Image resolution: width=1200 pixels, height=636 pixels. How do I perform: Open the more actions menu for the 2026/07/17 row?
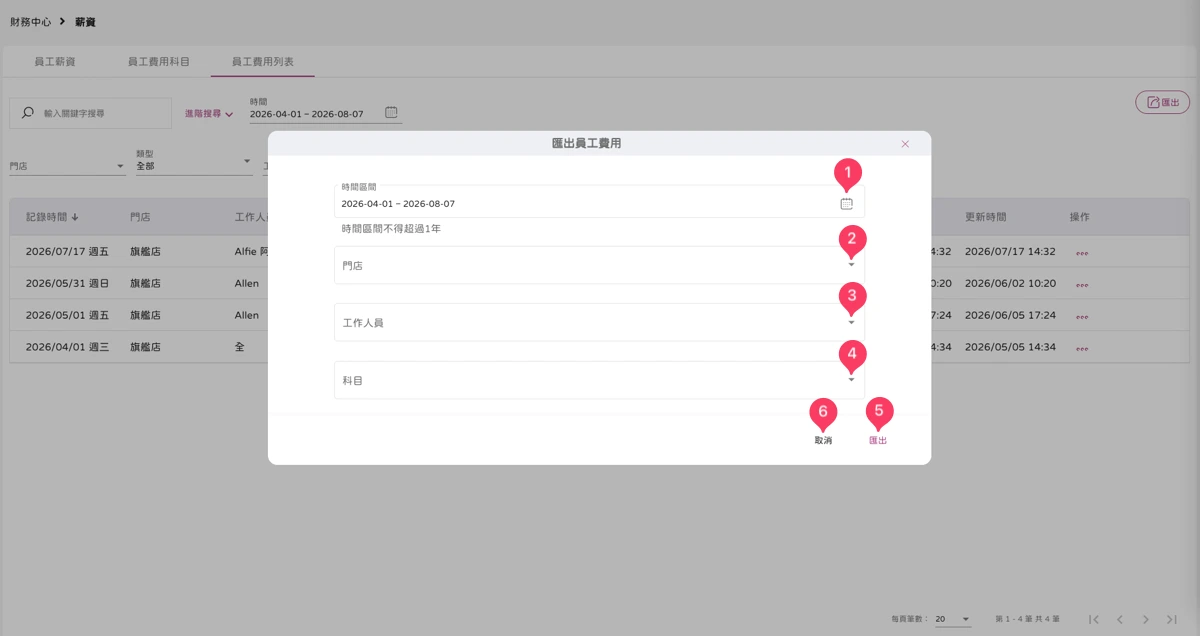[1082, 253]
